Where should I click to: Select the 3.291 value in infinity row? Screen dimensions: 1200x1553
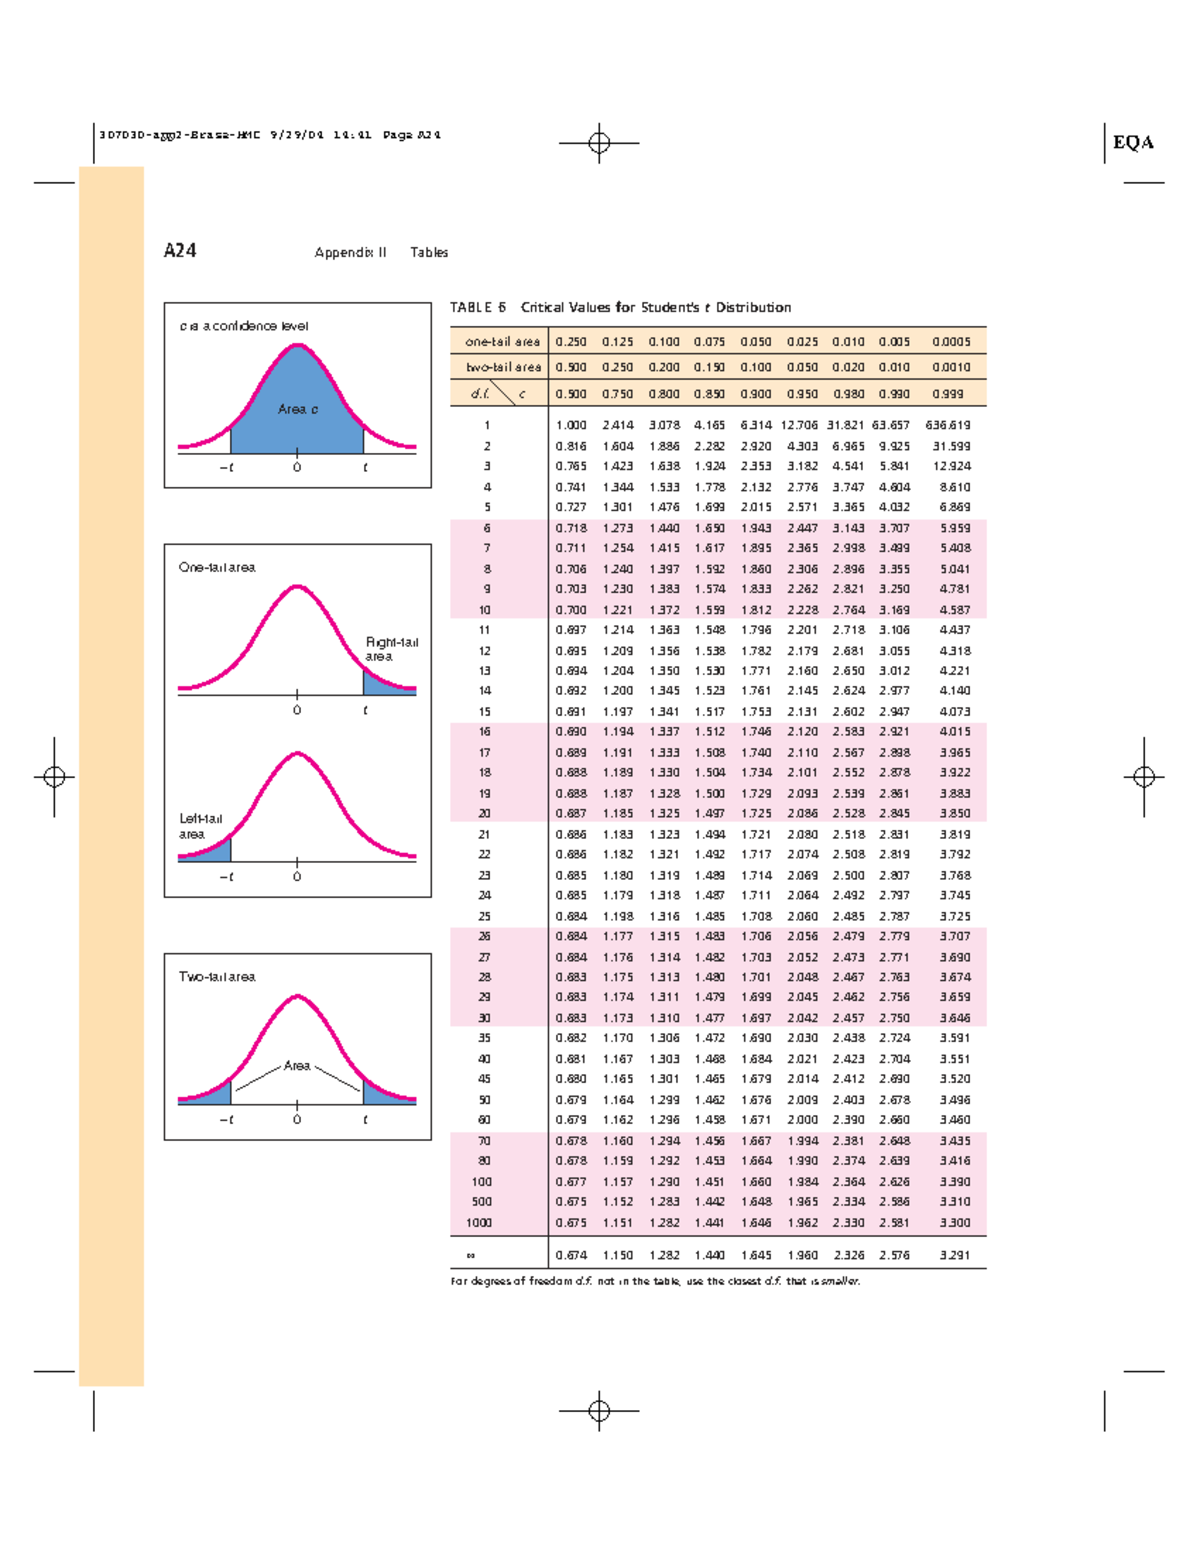point(955,1256)
